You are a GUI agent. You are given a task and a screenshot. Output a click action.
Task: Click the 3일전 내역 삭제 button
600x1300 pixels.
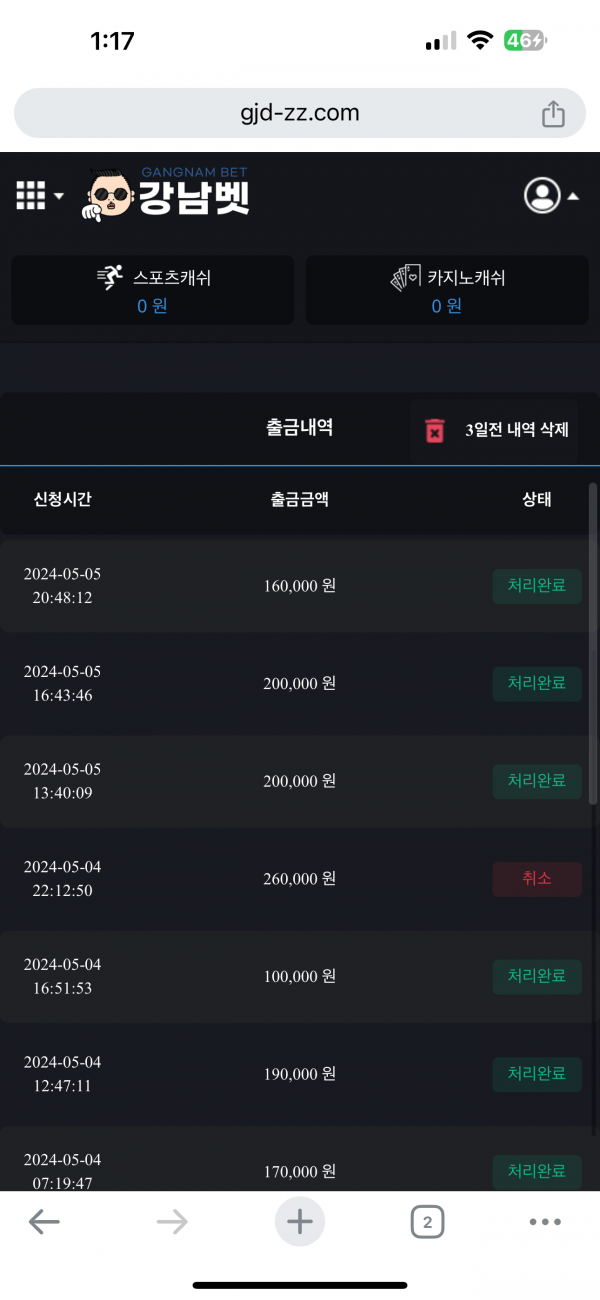coord(516,430)
